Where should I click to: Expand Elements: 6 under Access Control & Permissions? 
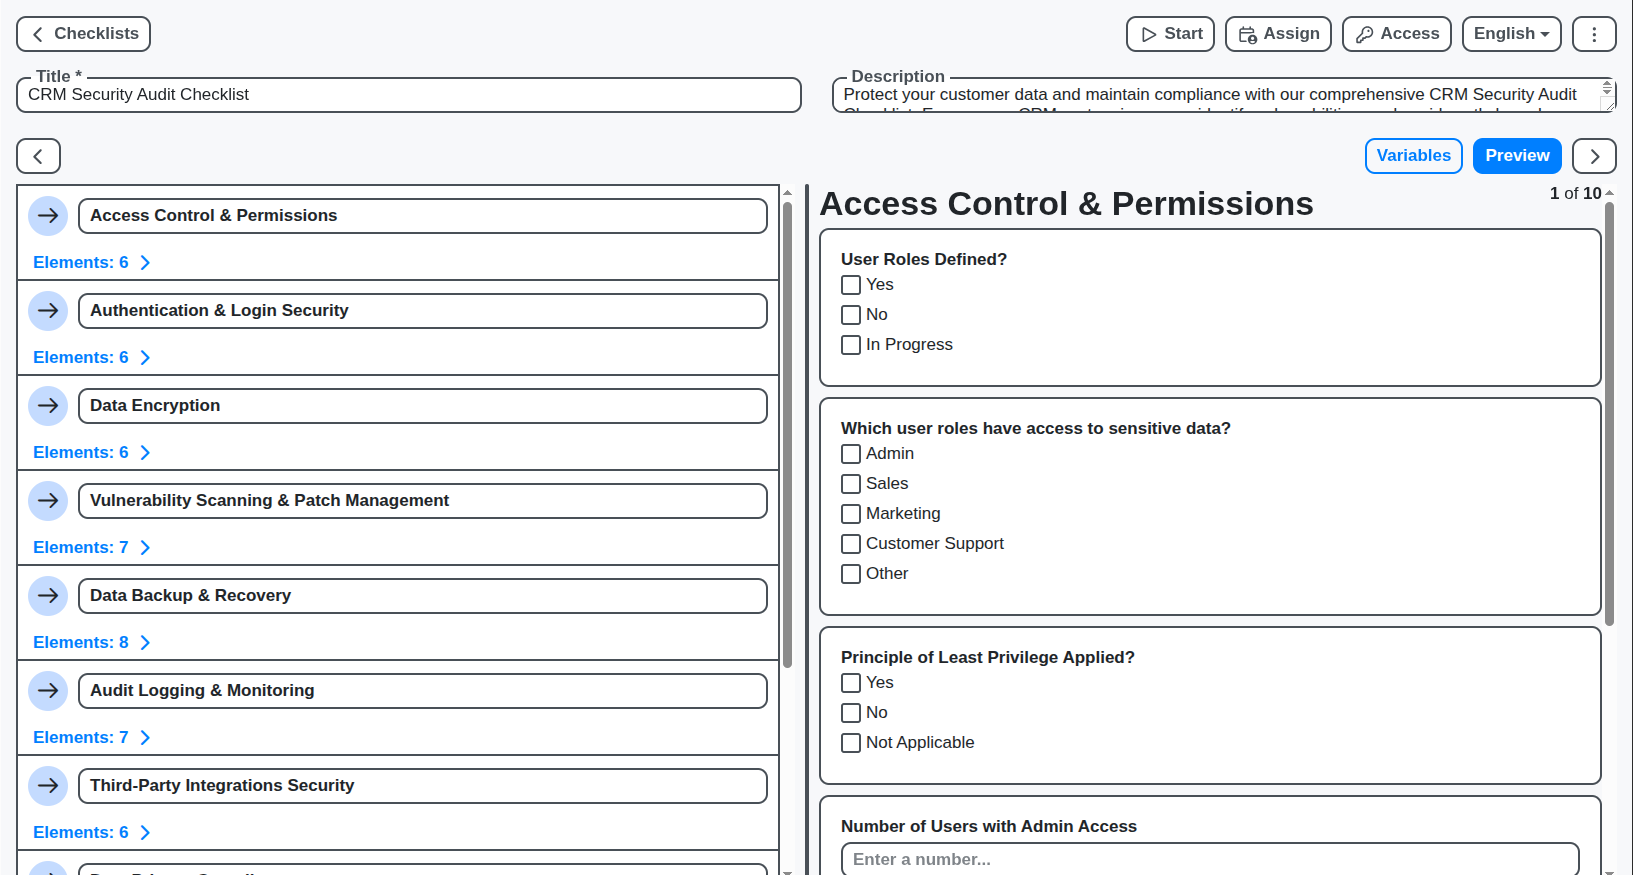[92, 263]
